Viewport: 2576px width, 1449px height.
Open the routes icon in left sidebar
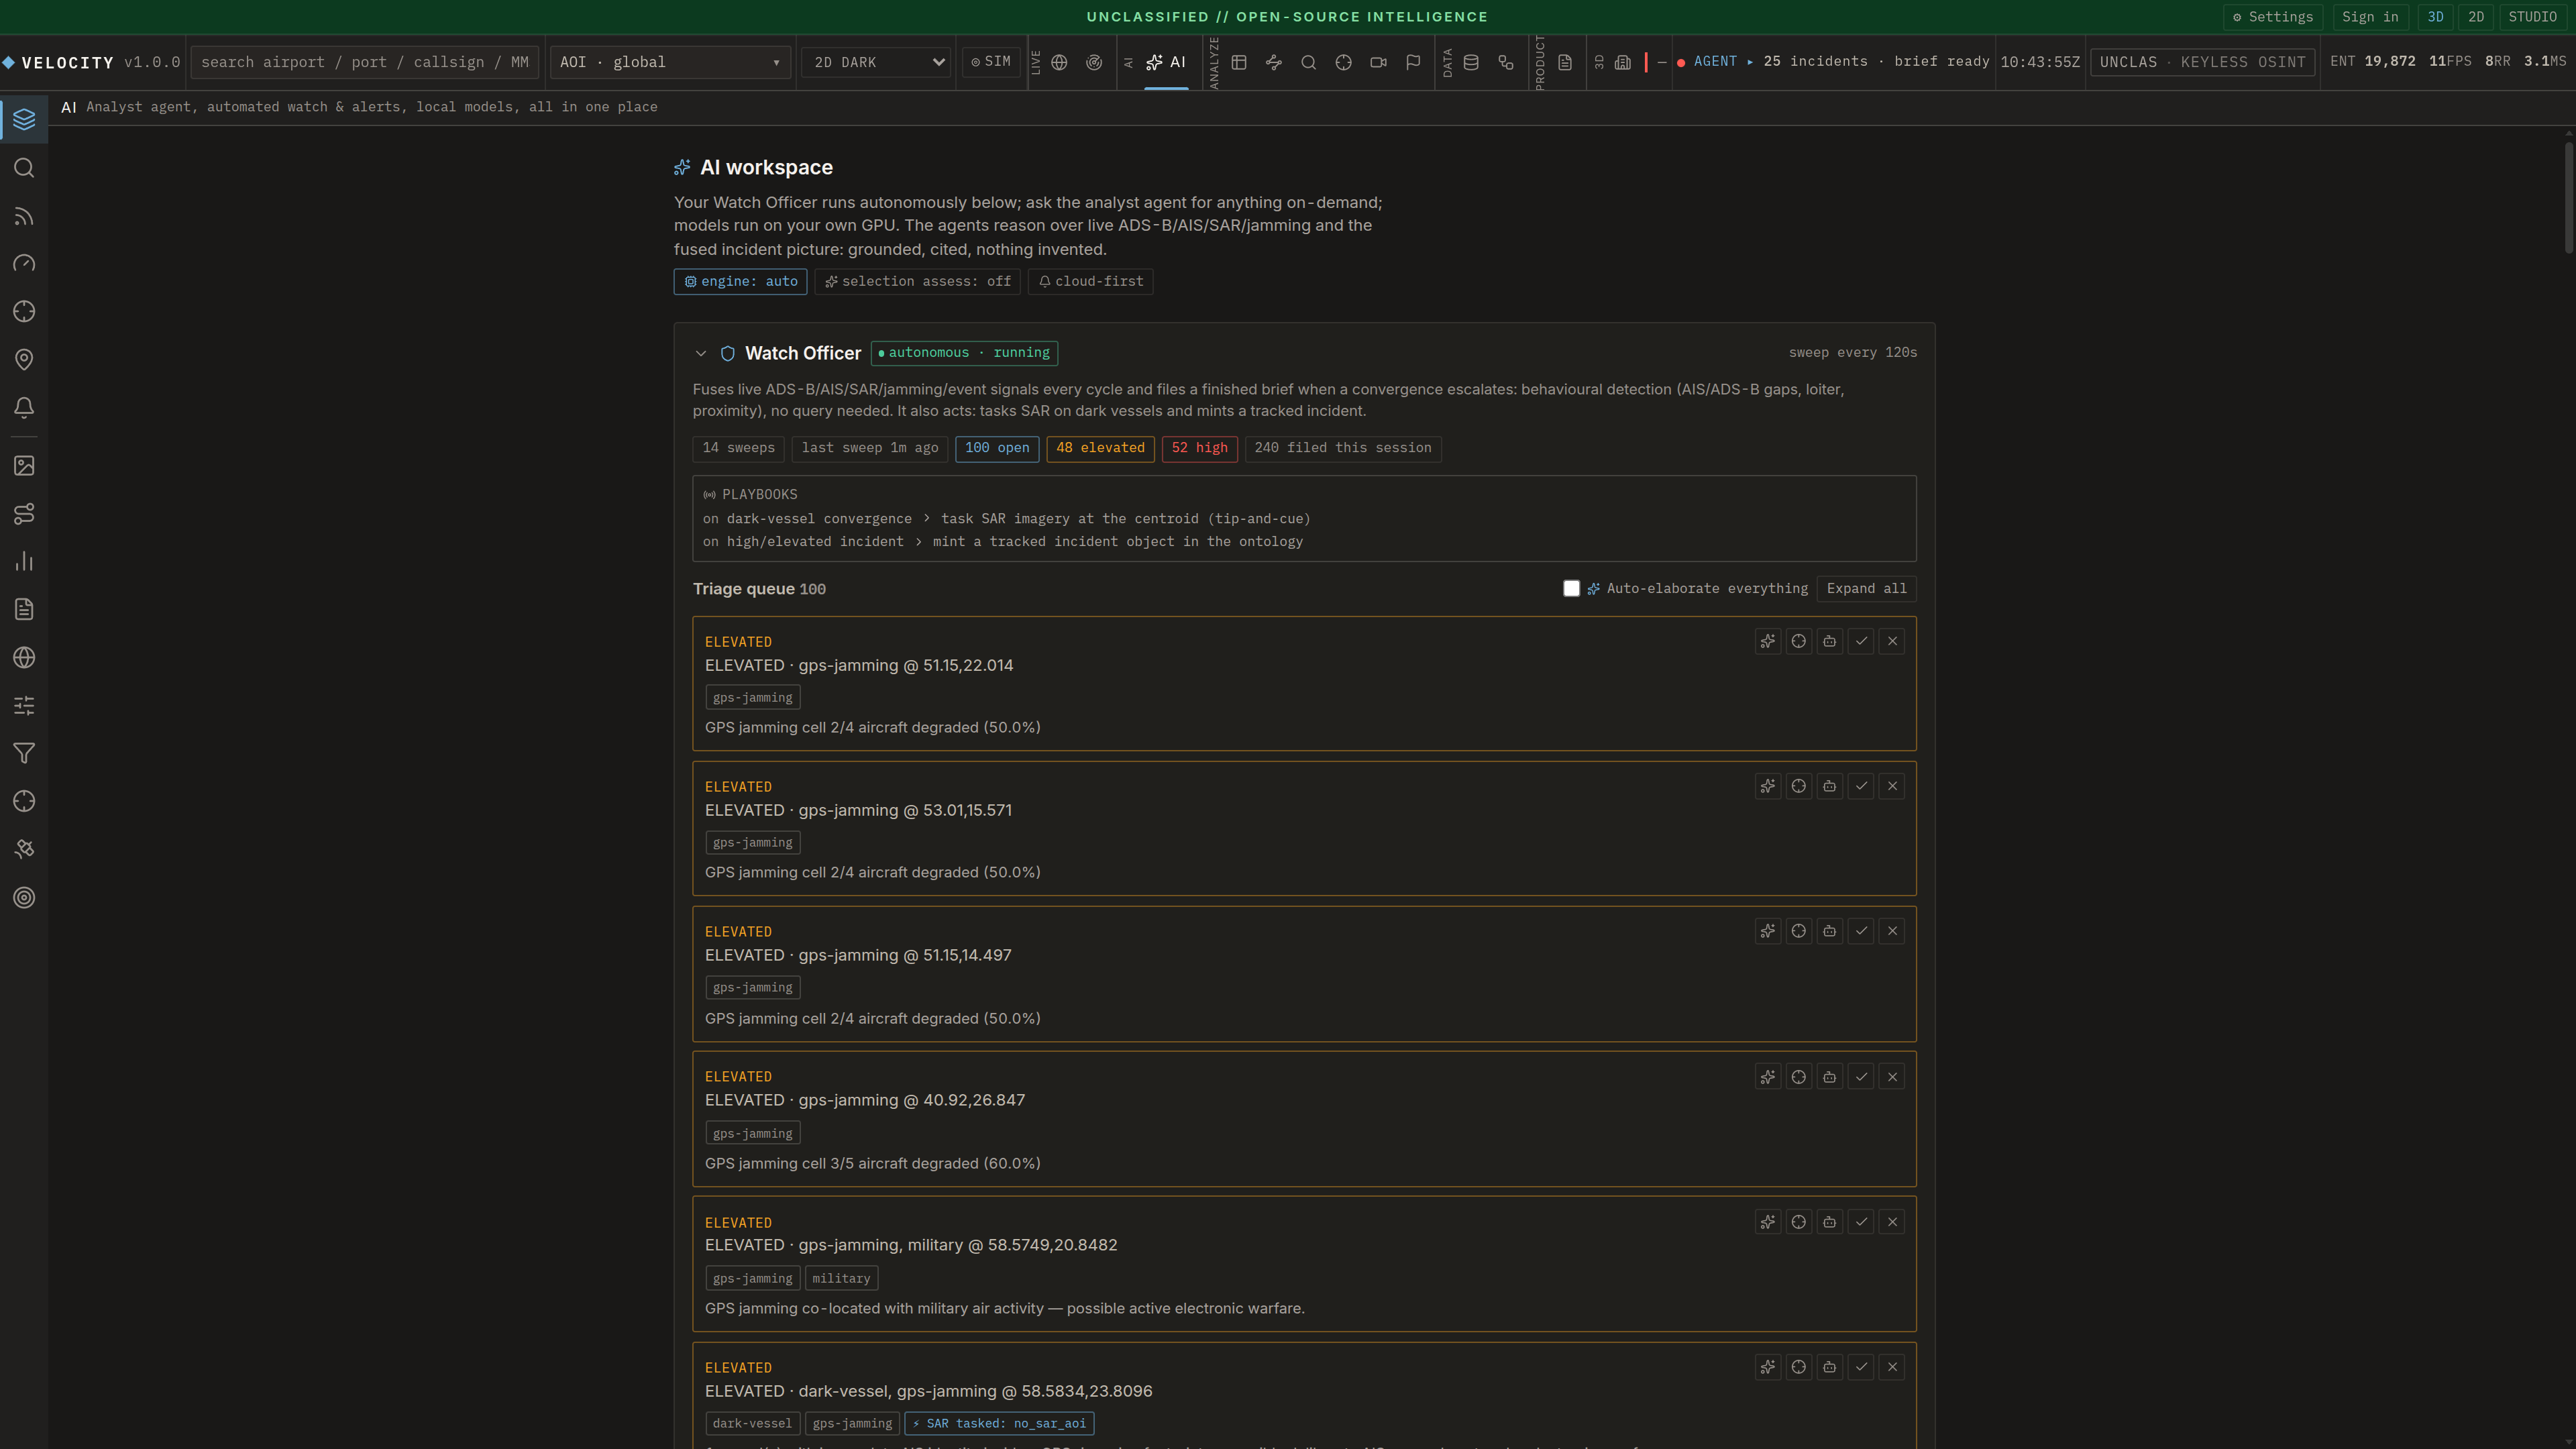pyautogui.click(x=24, y=514)
